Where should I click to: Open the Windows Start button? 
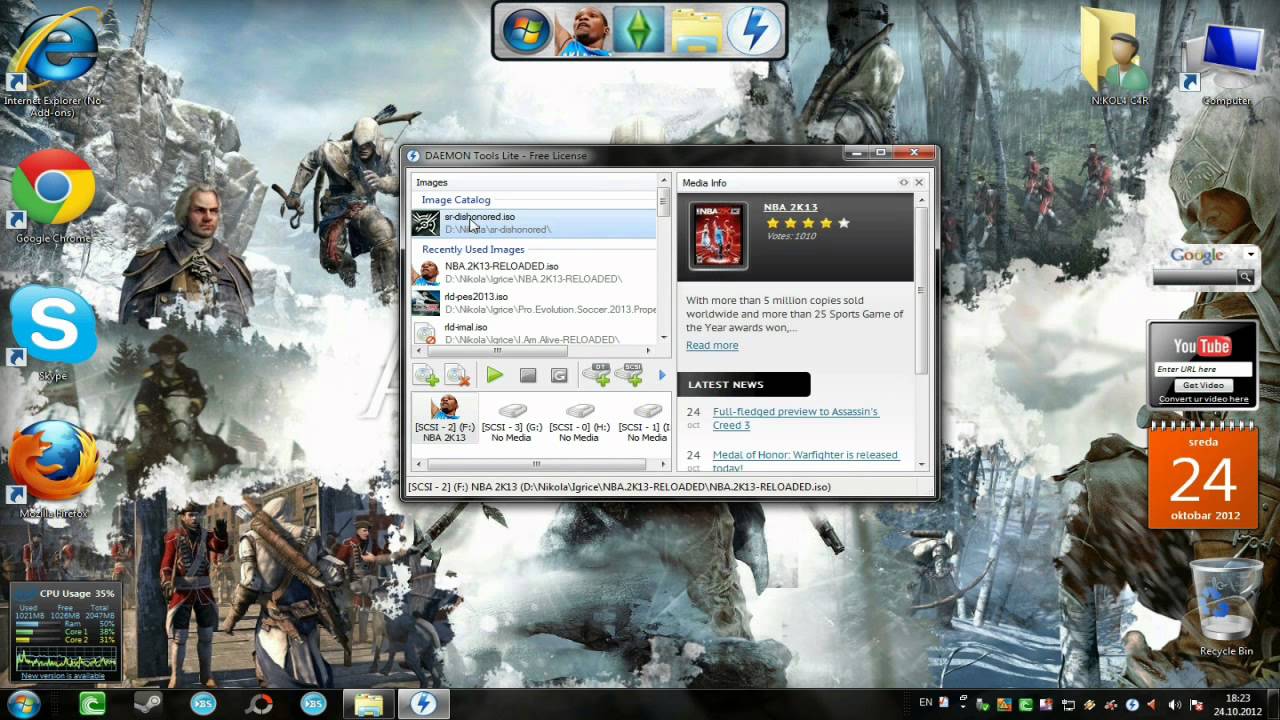click(x=22, y=704)
